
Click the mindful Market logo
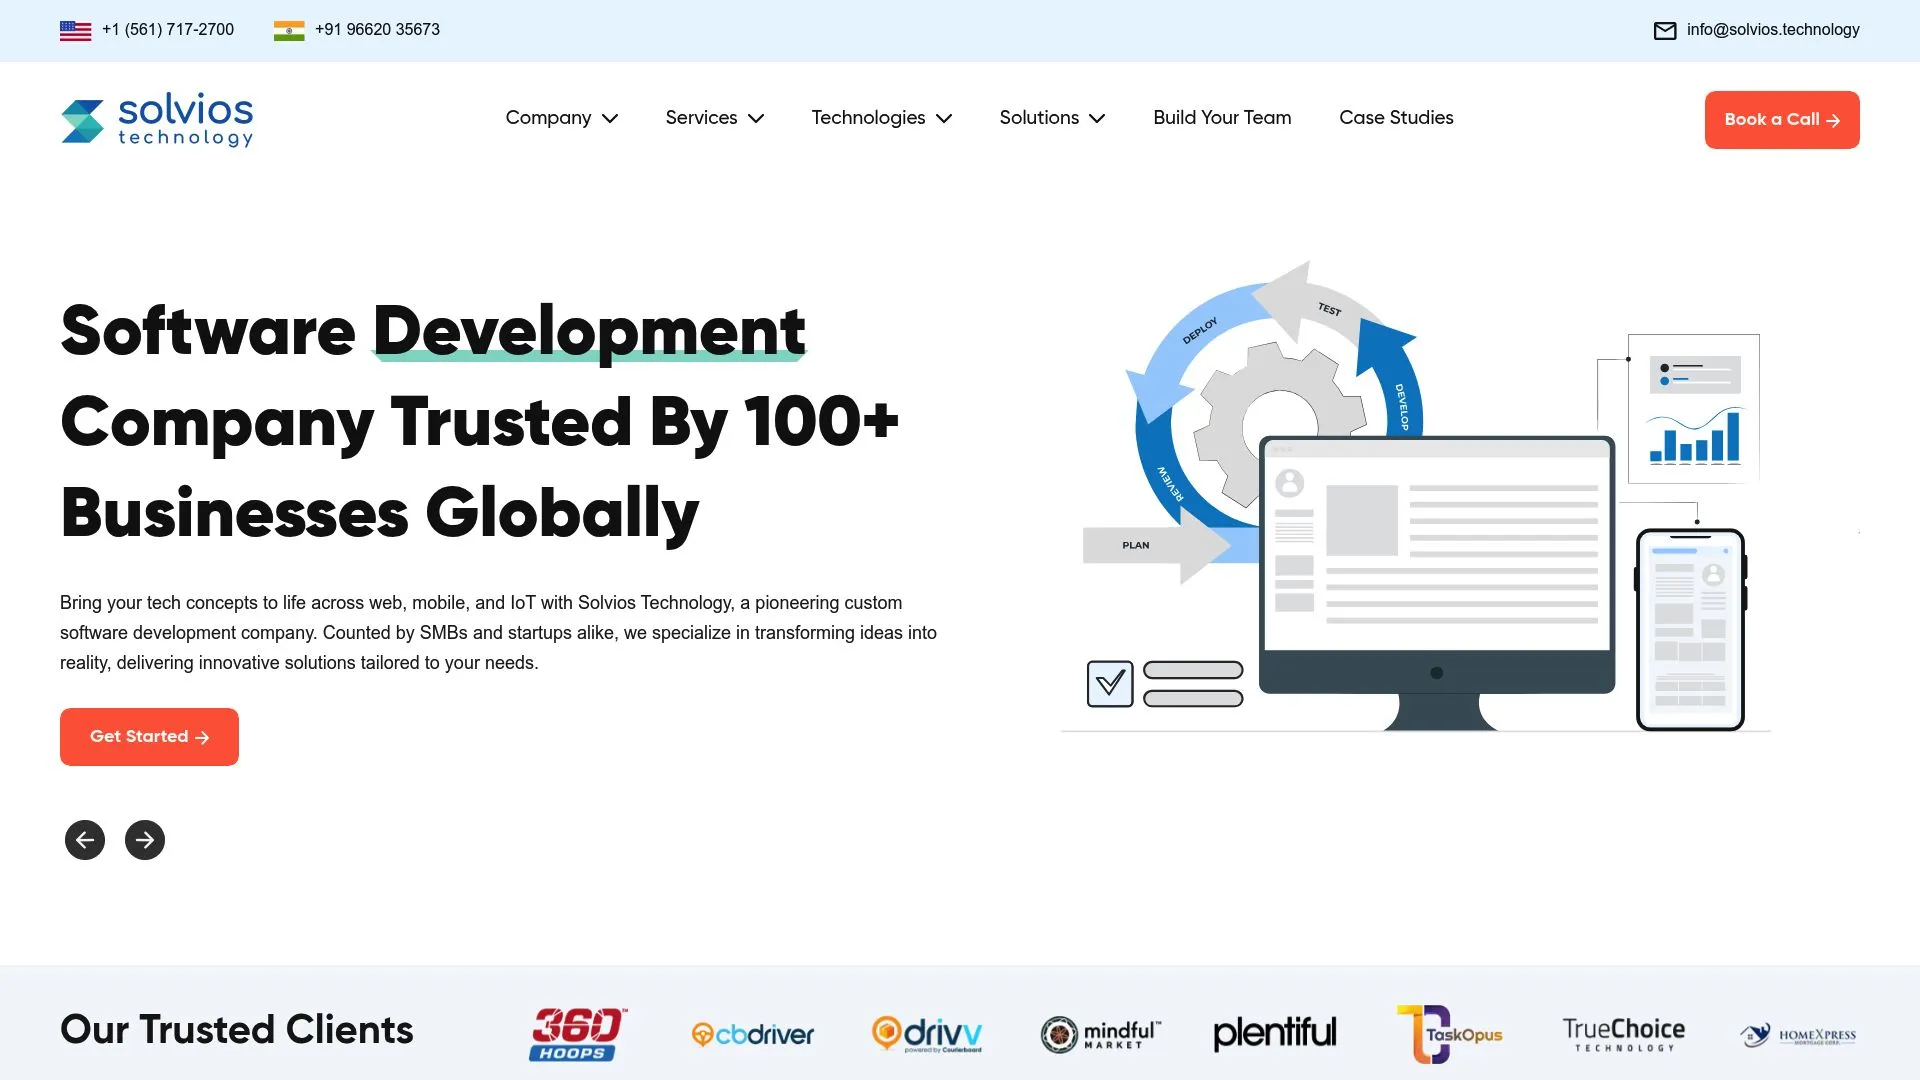[1101, 1034]
